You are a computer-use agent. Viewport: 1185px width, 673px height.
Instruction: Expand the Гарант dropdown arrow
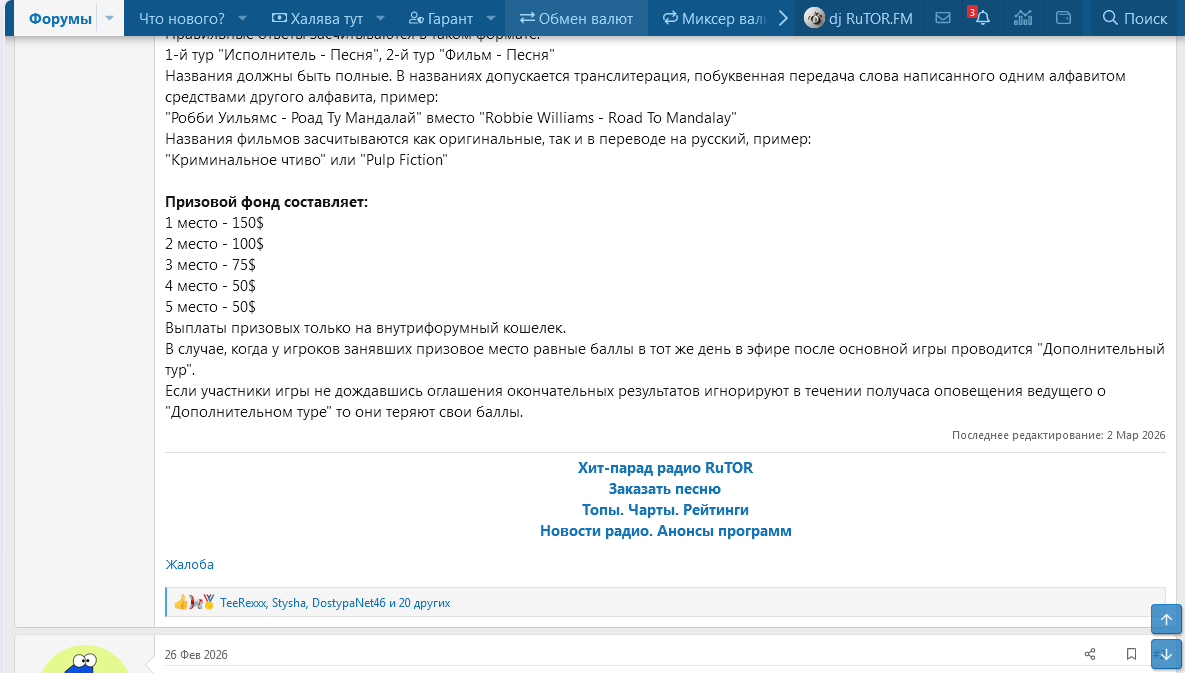point(490,18)
